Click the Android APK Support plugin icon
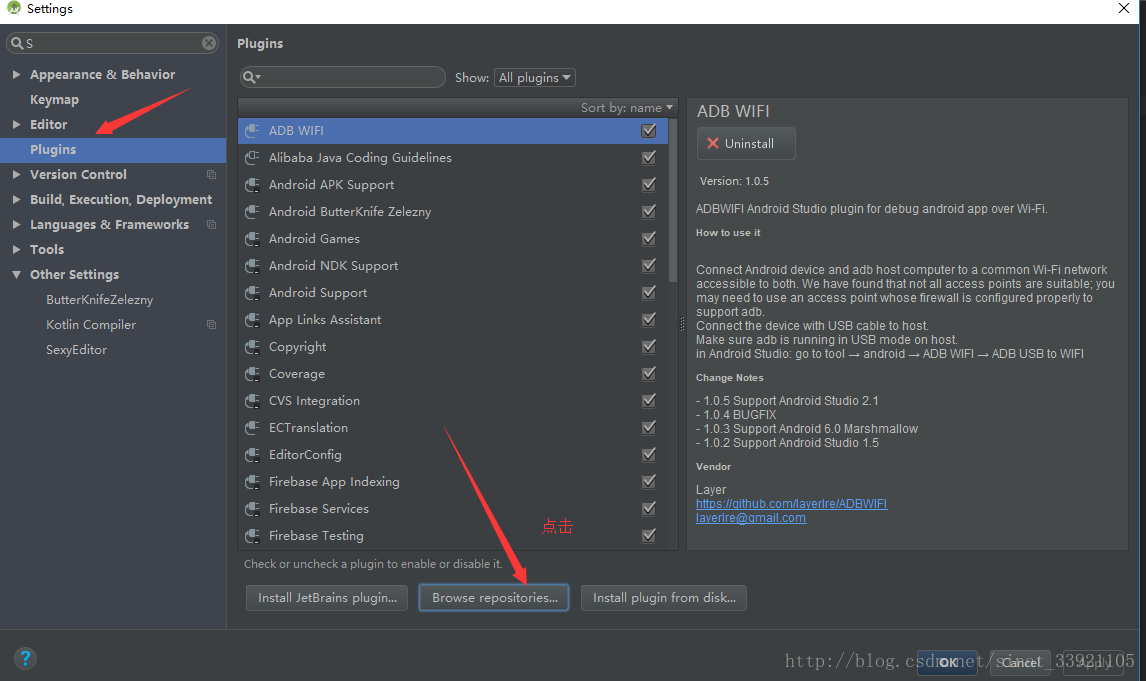1146x681 pixels. (252, 185)
